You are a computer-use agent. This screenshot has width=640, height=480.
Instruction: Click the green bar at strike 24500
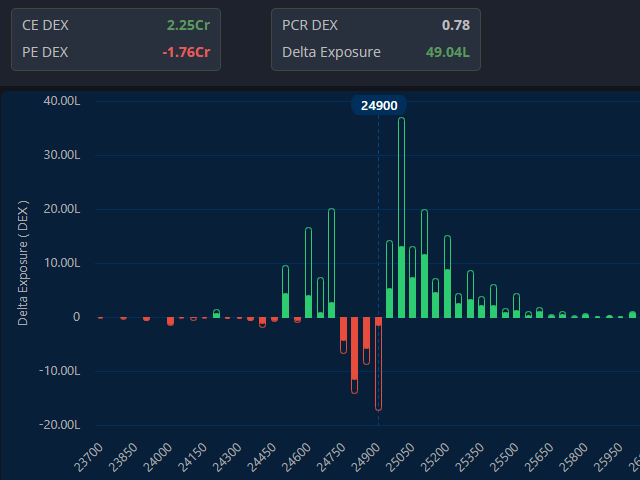point(285,293)
